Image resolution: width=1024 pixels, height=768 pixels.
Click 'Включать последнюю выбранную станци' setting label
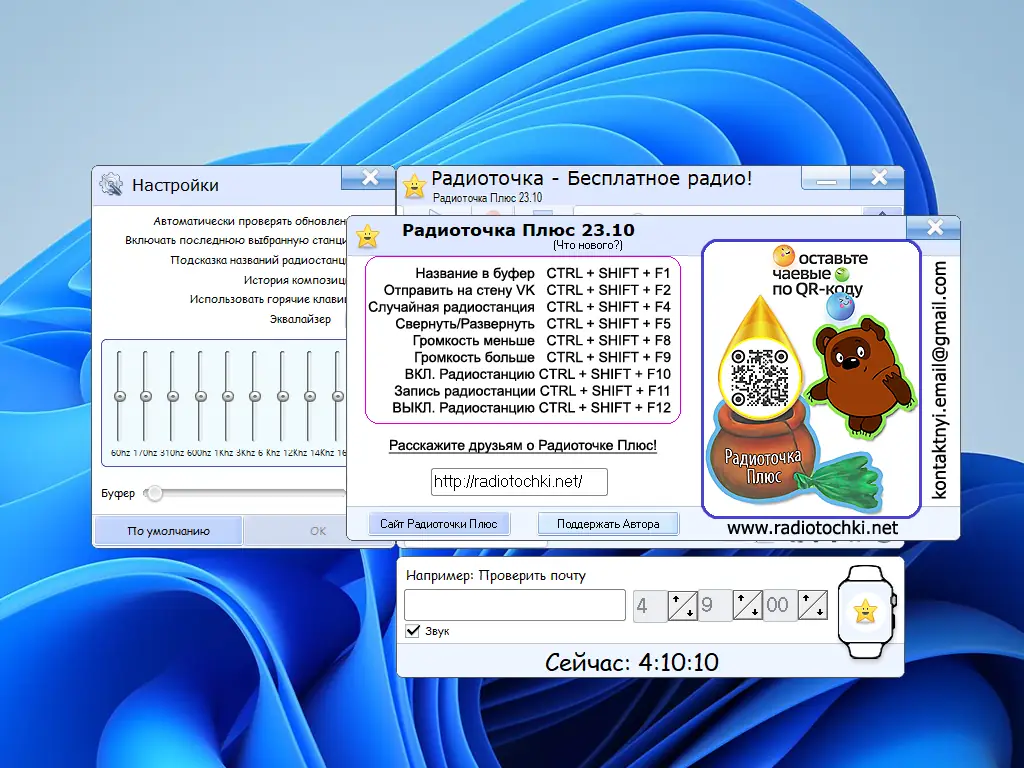(236, 240)
